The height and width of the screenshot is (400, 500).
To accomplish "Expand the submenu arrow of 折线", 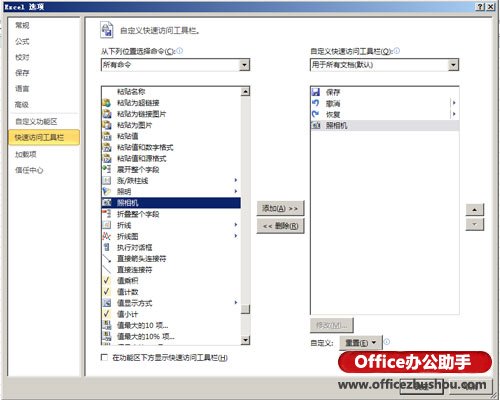I will 236,225.
